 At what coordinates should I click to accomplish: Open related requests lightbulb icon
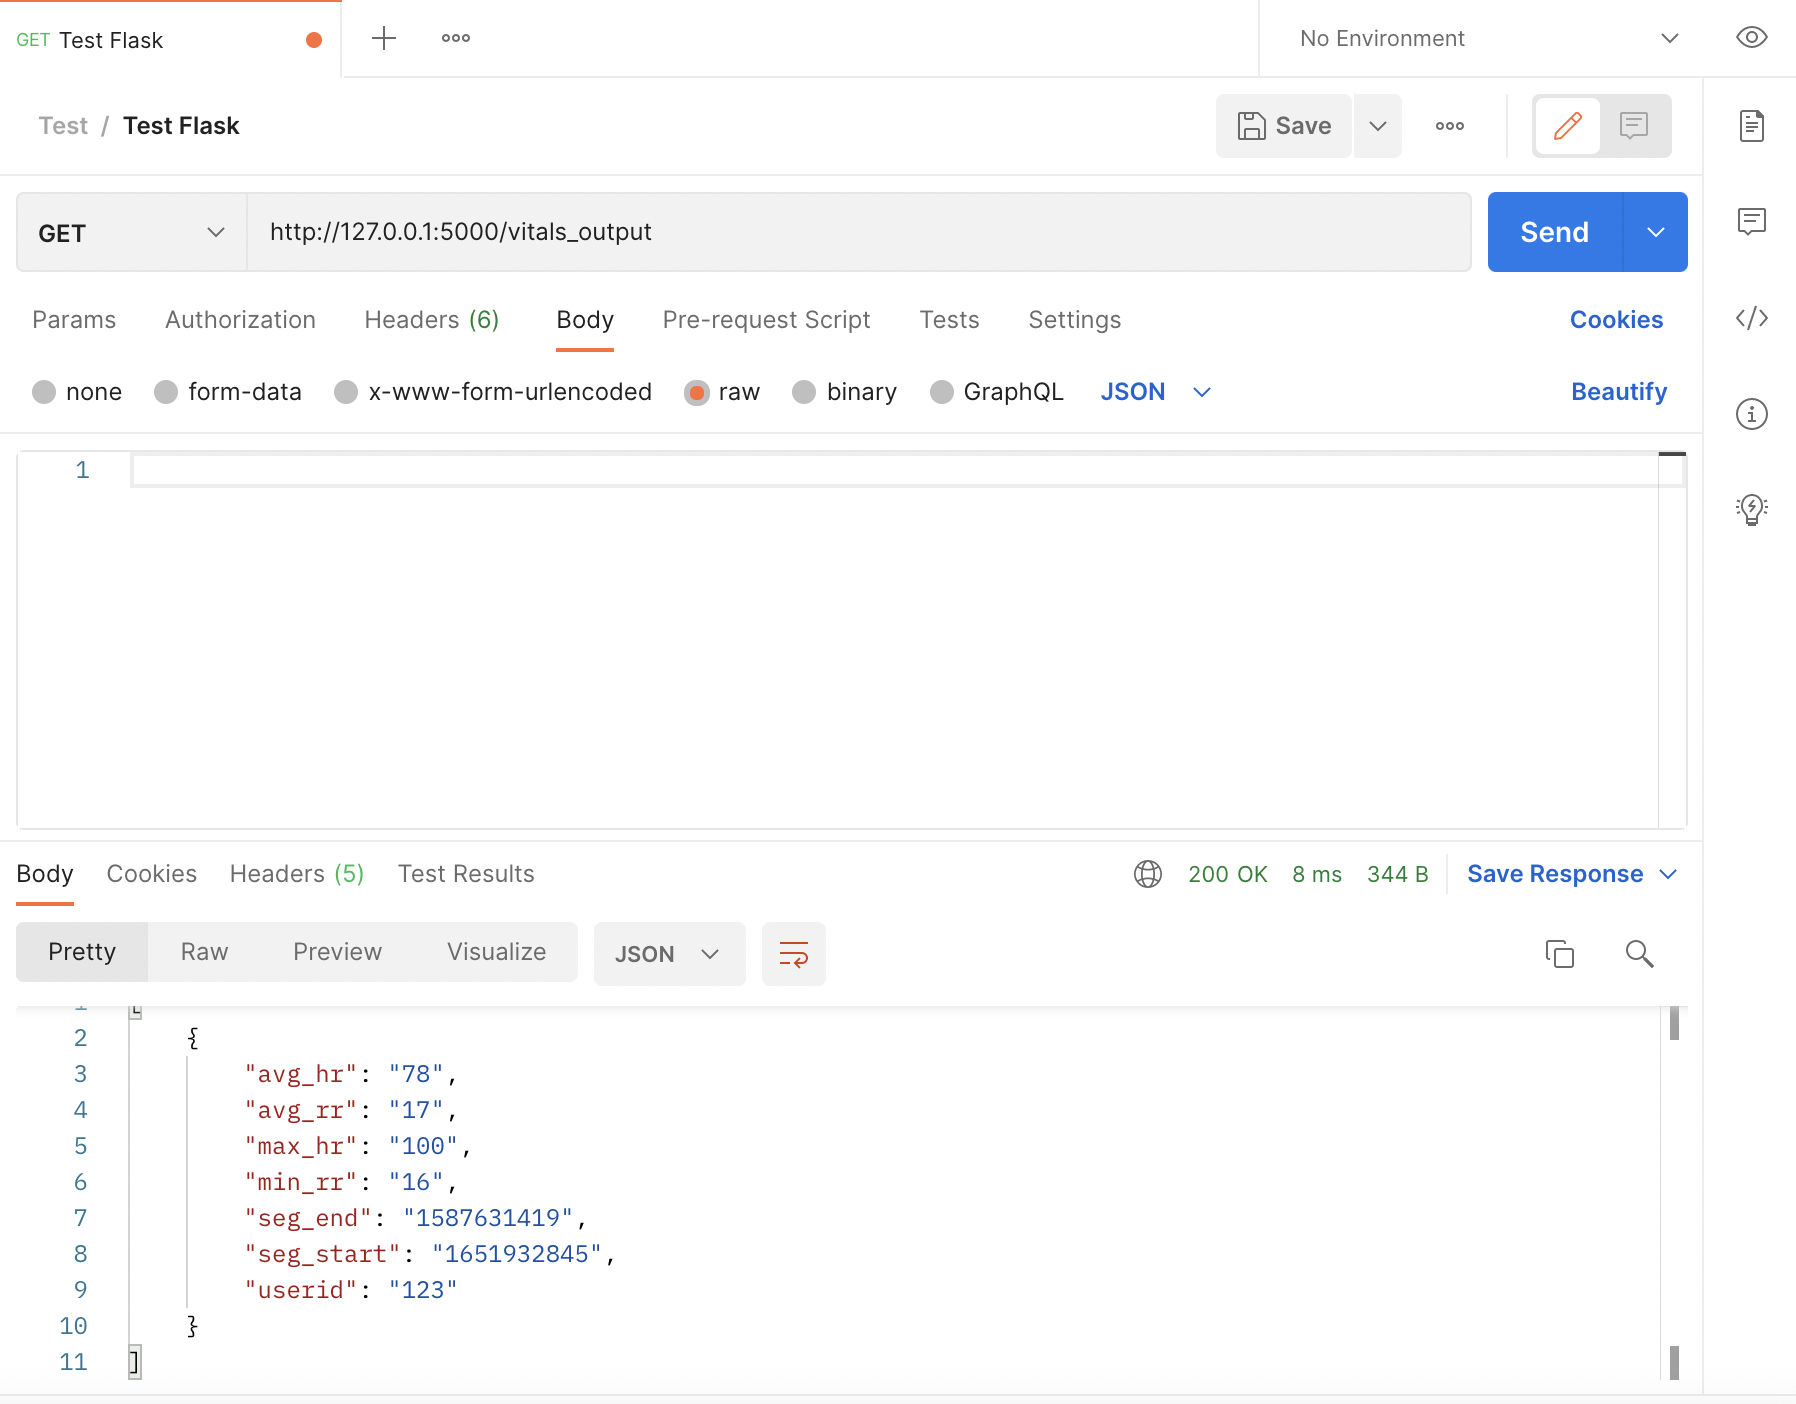point(1752,509)
